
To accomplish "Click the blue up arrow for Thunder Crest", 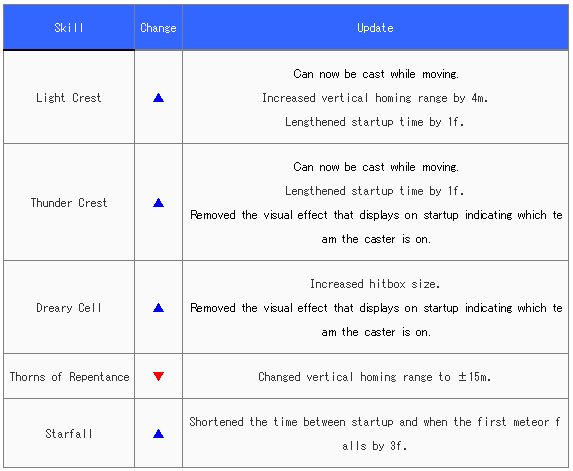I will coord(158,202).
